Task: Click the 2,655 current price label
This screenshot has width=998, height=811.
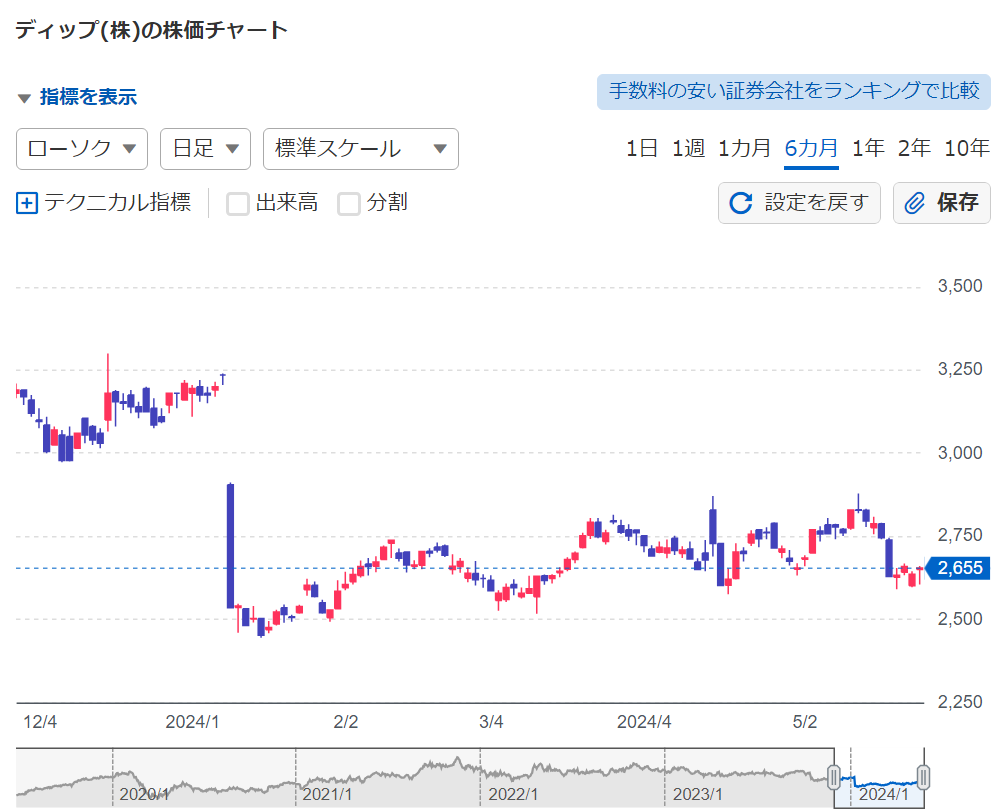Action: pos(958,568)
